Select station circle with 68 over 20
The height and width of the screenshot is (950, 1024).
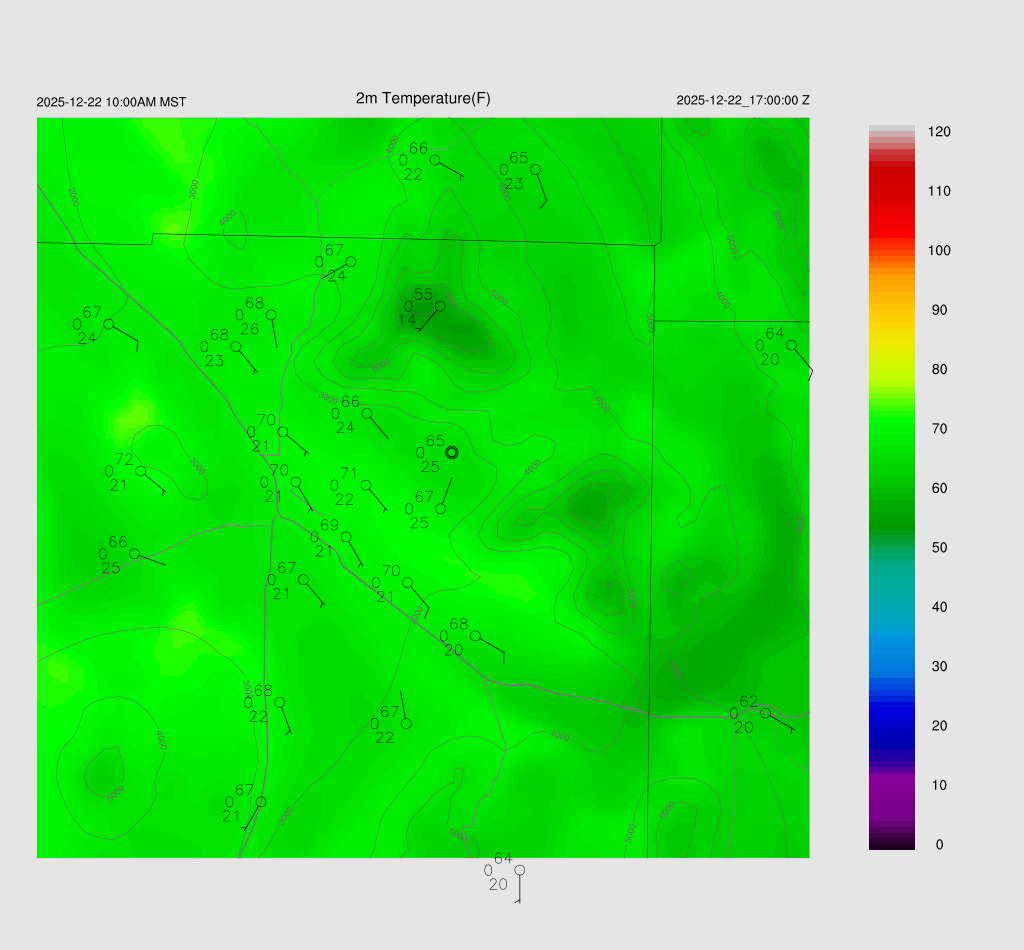(x=475, y=636)
